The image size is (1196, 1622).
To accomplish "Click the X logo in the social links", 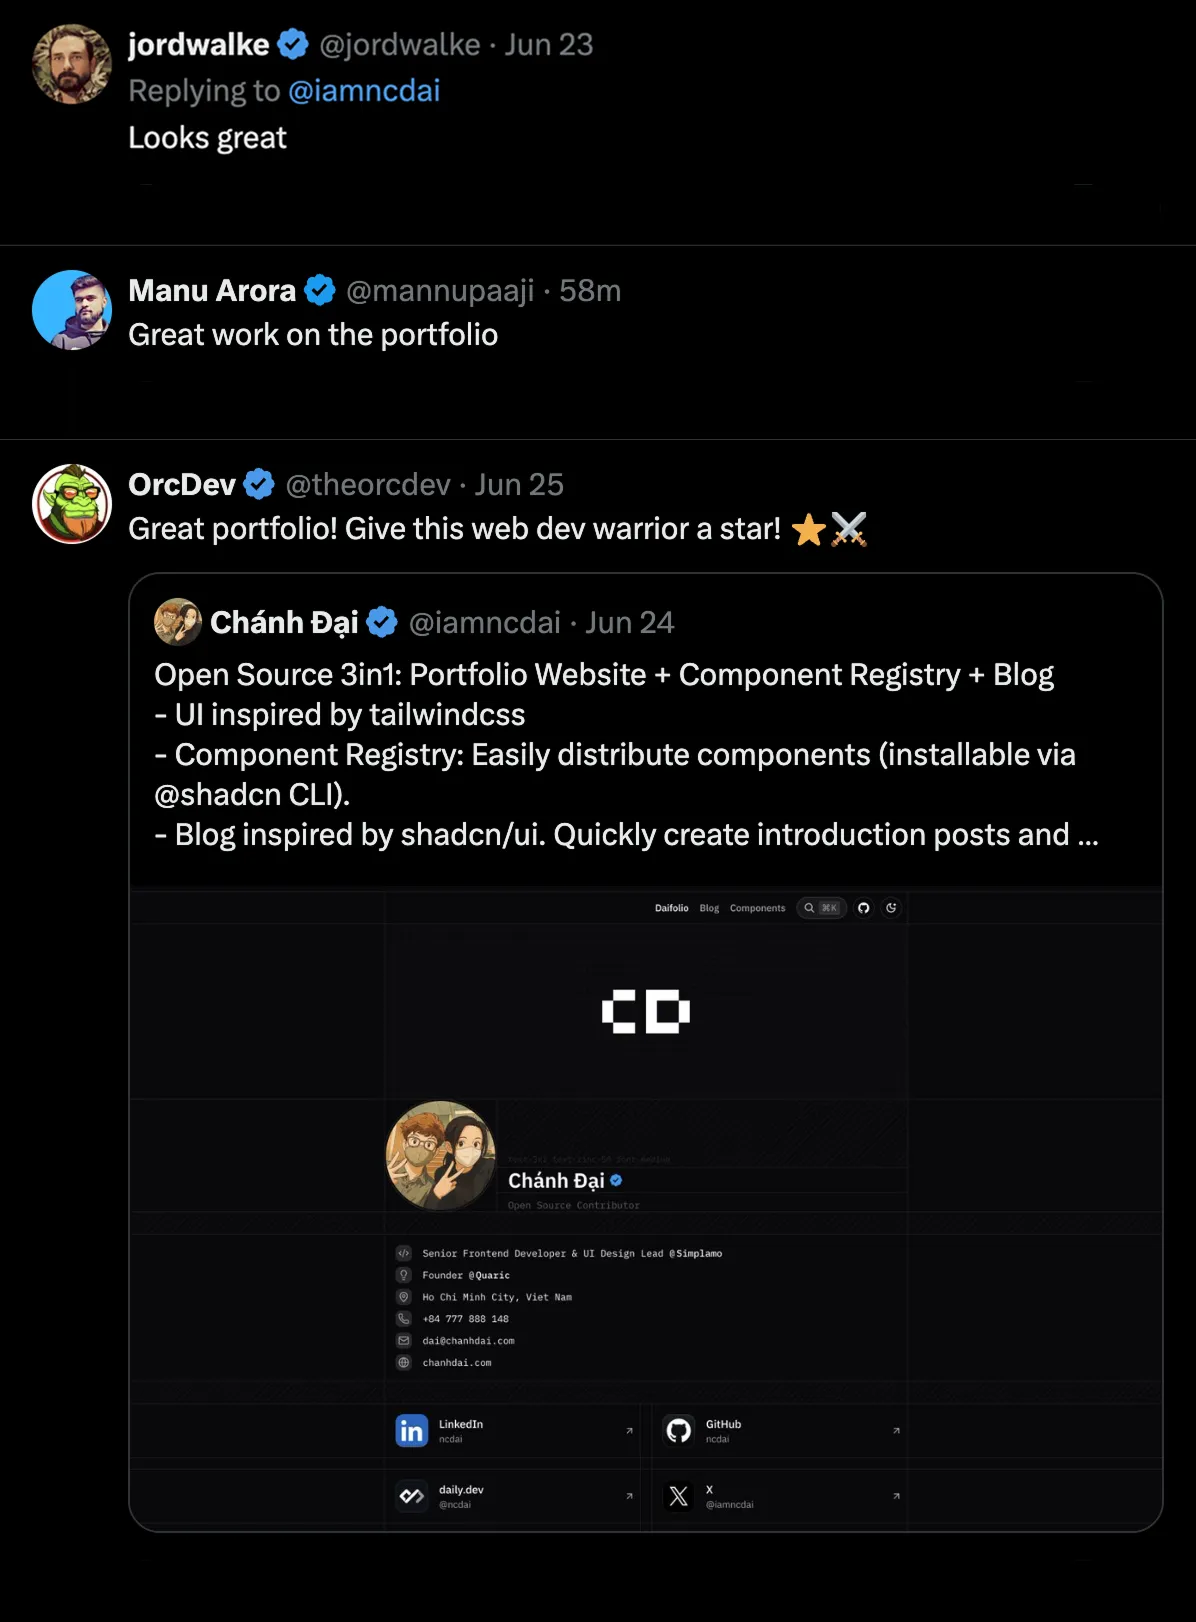I will coord(679,1496).
